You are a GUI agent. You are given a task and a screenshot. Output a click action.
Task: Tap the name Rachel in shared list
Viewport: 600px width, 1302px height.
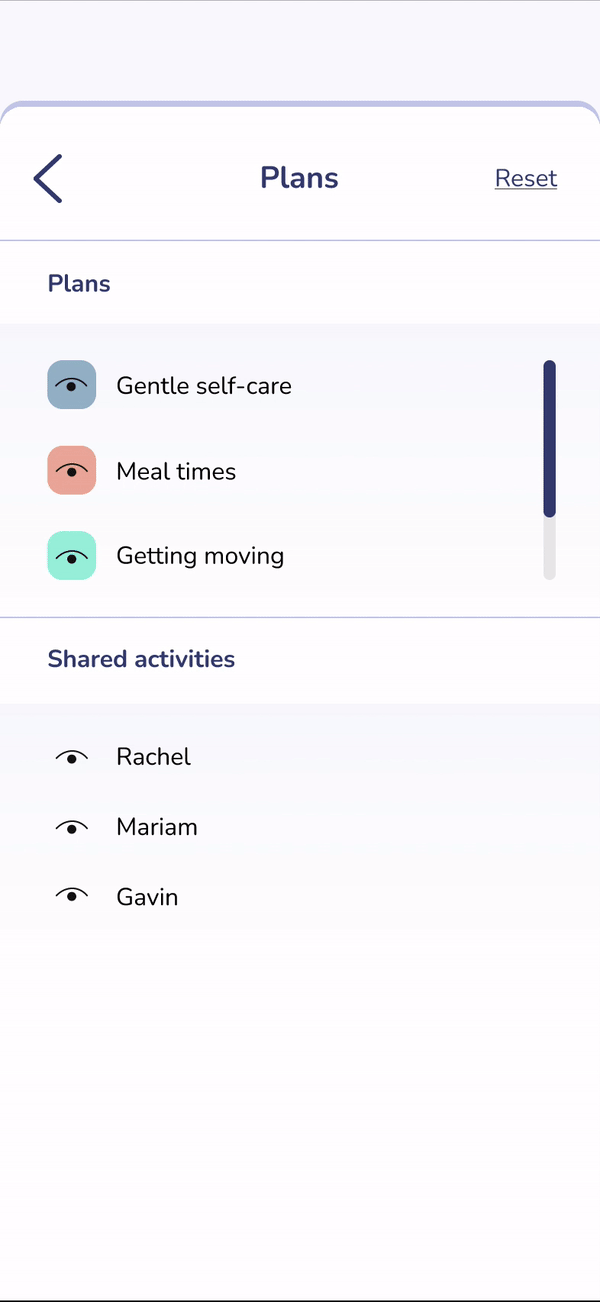click(153, 757)
